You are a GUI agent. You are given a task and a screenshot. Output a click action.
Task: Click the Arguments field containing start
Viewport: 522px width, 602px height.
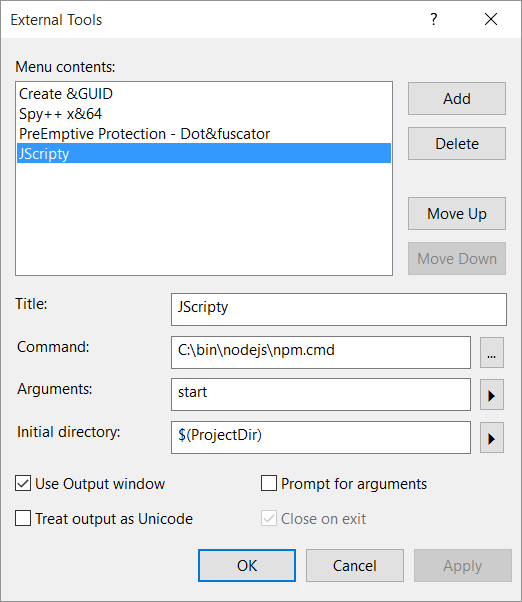[321, 395]
